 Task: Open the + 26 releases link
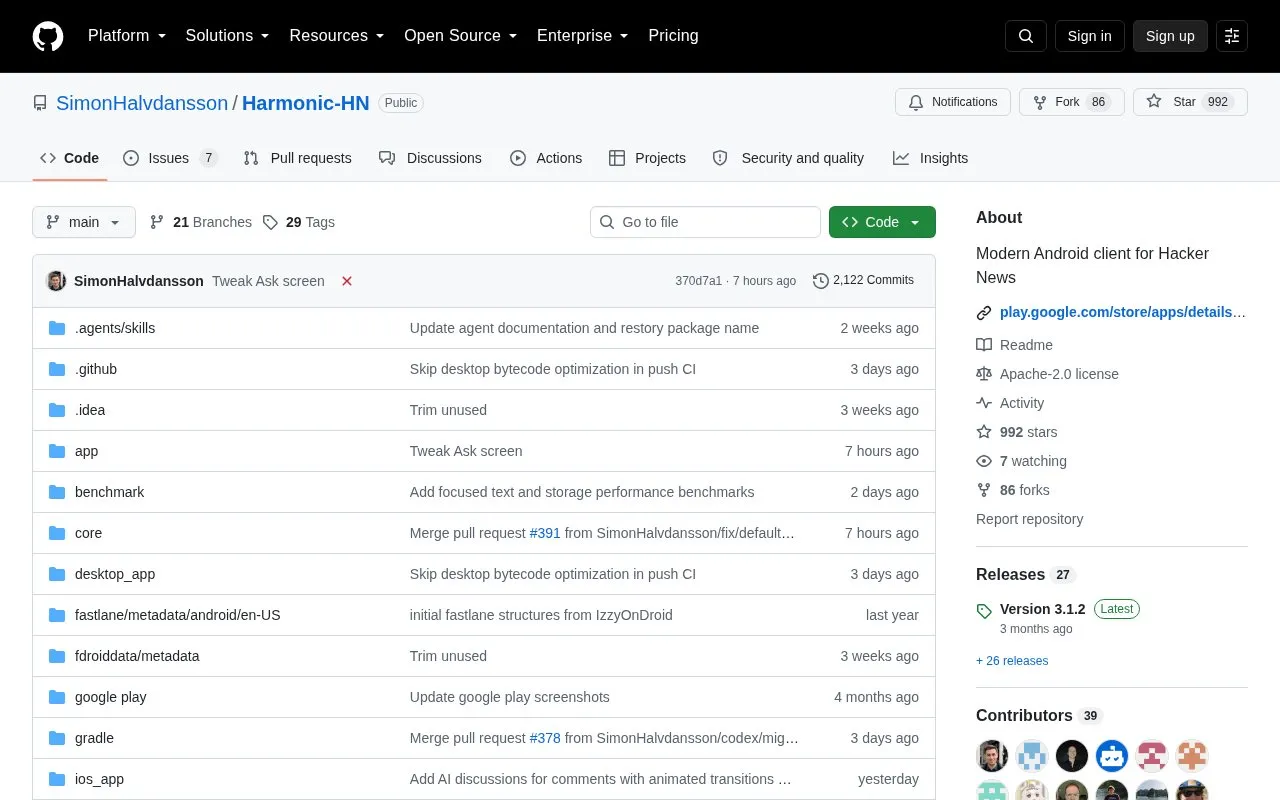click(1012, 661)
